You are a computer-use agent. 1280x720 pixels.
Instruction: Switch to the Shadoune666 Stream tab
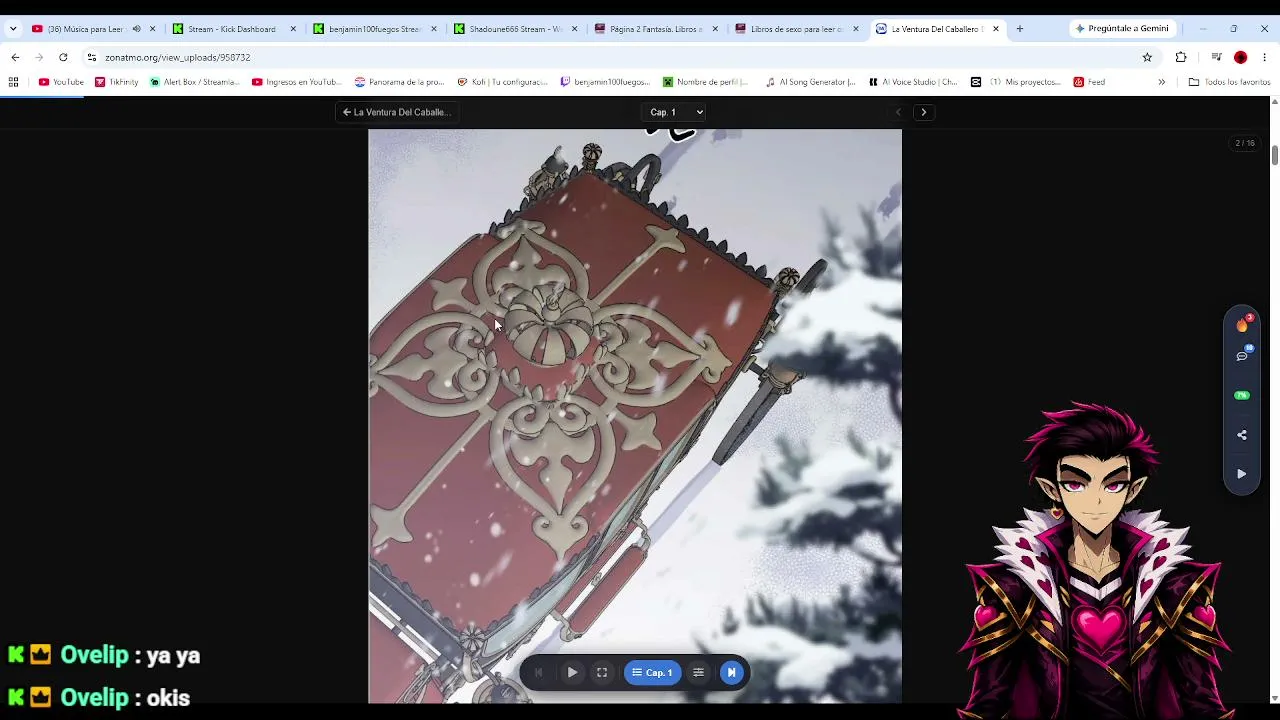pos(513,29)
